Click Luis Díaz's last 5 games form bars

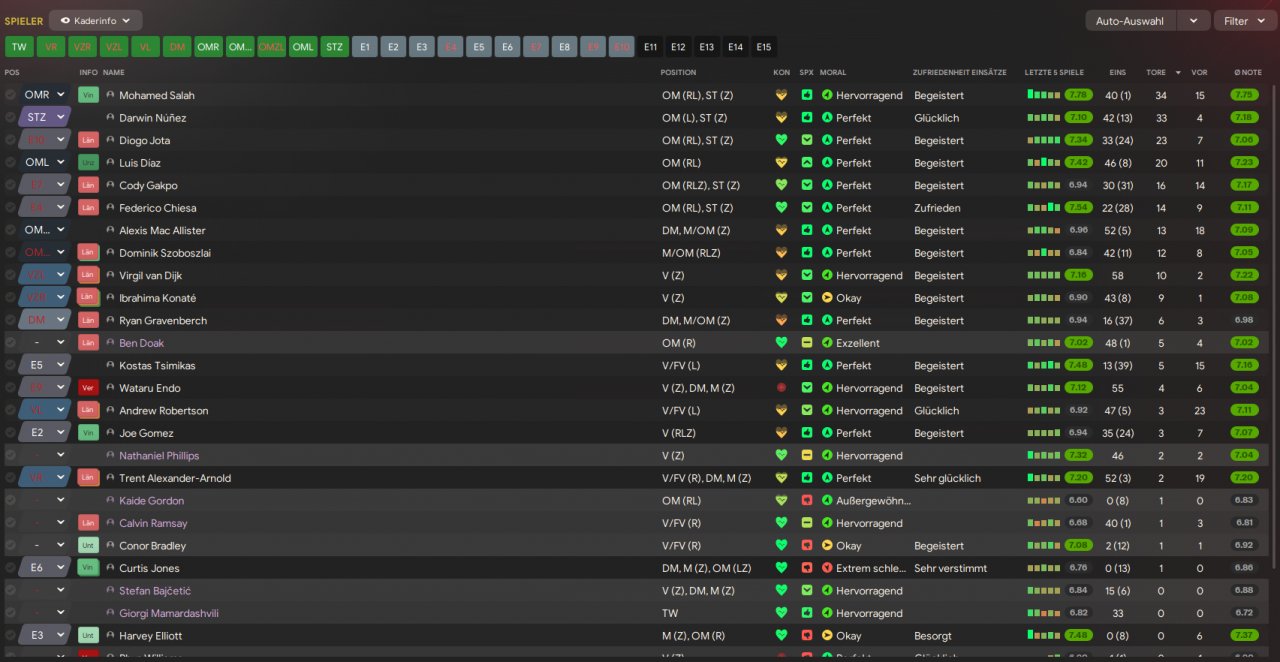point(1043,163)
